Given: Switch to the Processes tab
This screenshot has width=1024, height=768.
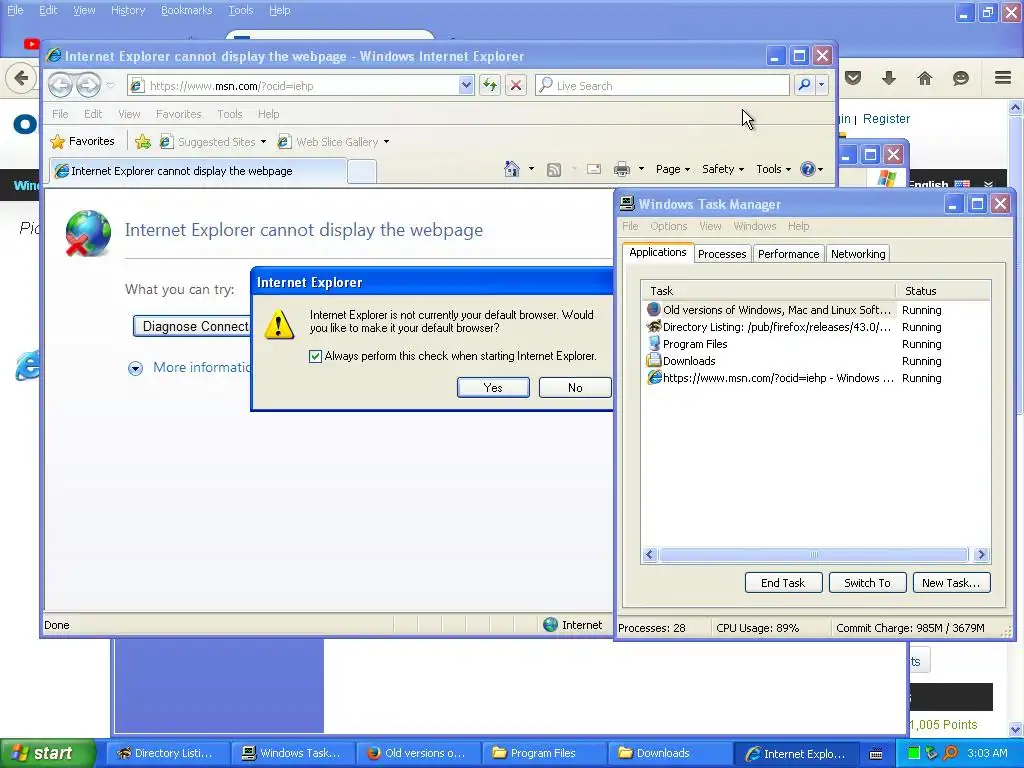Looking at the screenshot, I should 722,253.
